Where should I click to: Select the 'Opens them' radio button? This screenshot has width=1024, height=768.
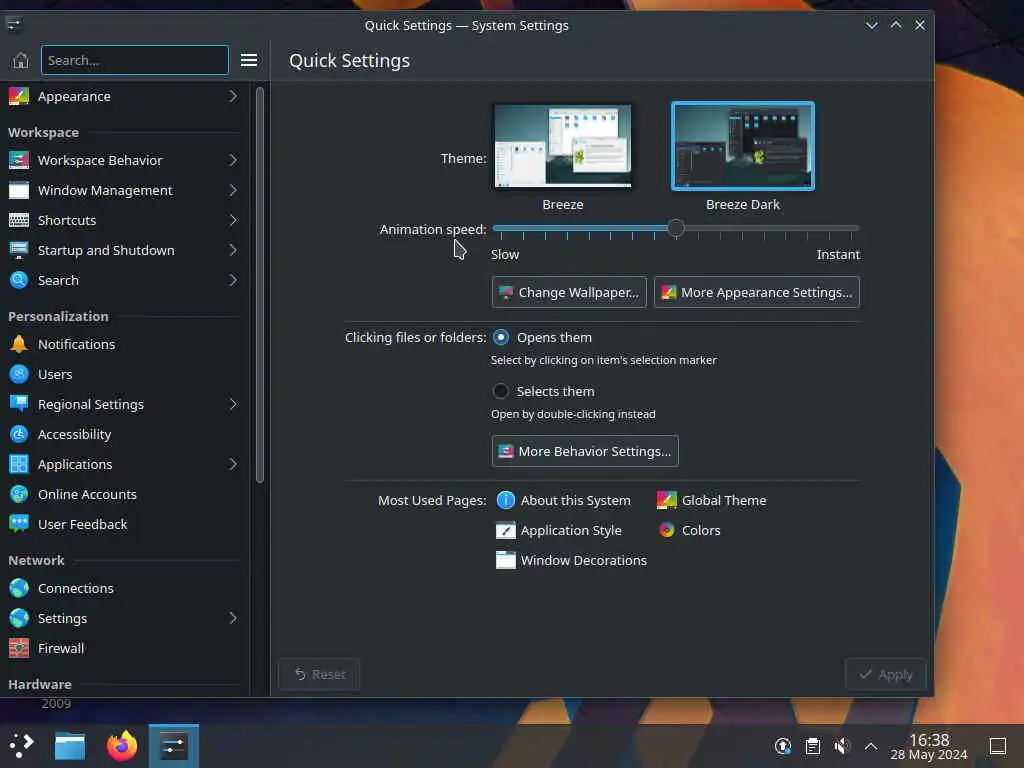501,338
